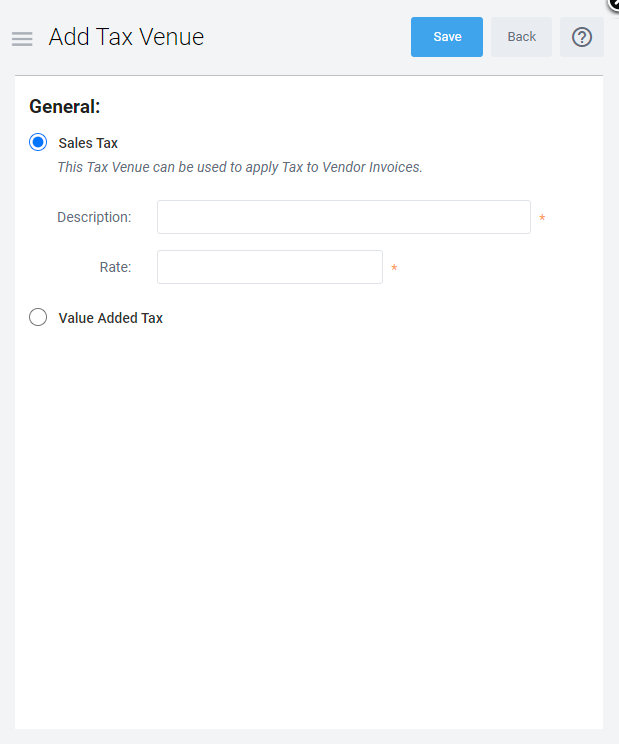This screenshot has width=619, height=744.
Task: Close the panel with the corner X icon
Action: pyautogui.click(x=613, y=3)
